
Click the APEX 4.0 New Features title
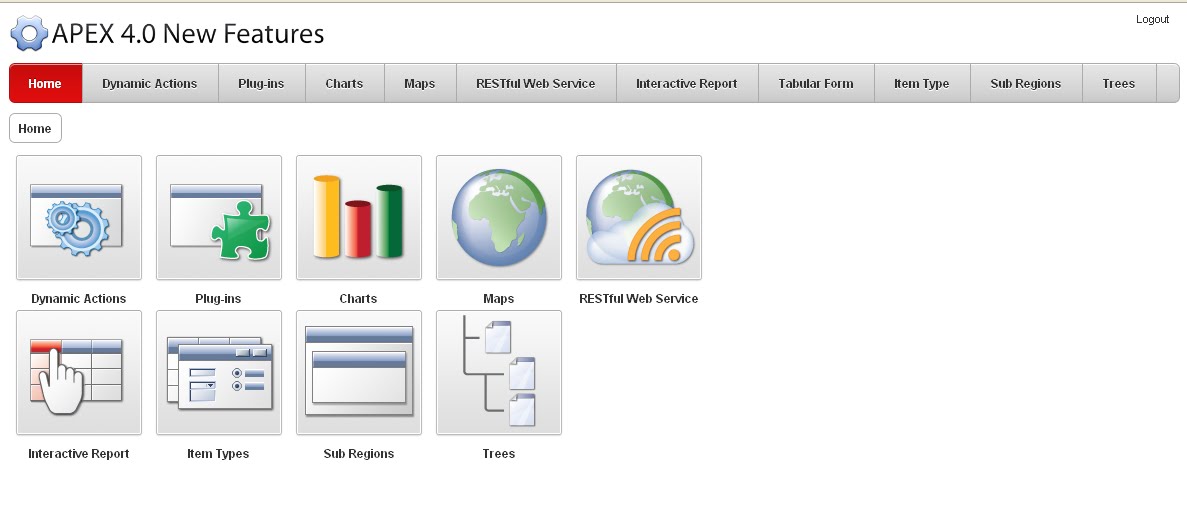(188, 33)
